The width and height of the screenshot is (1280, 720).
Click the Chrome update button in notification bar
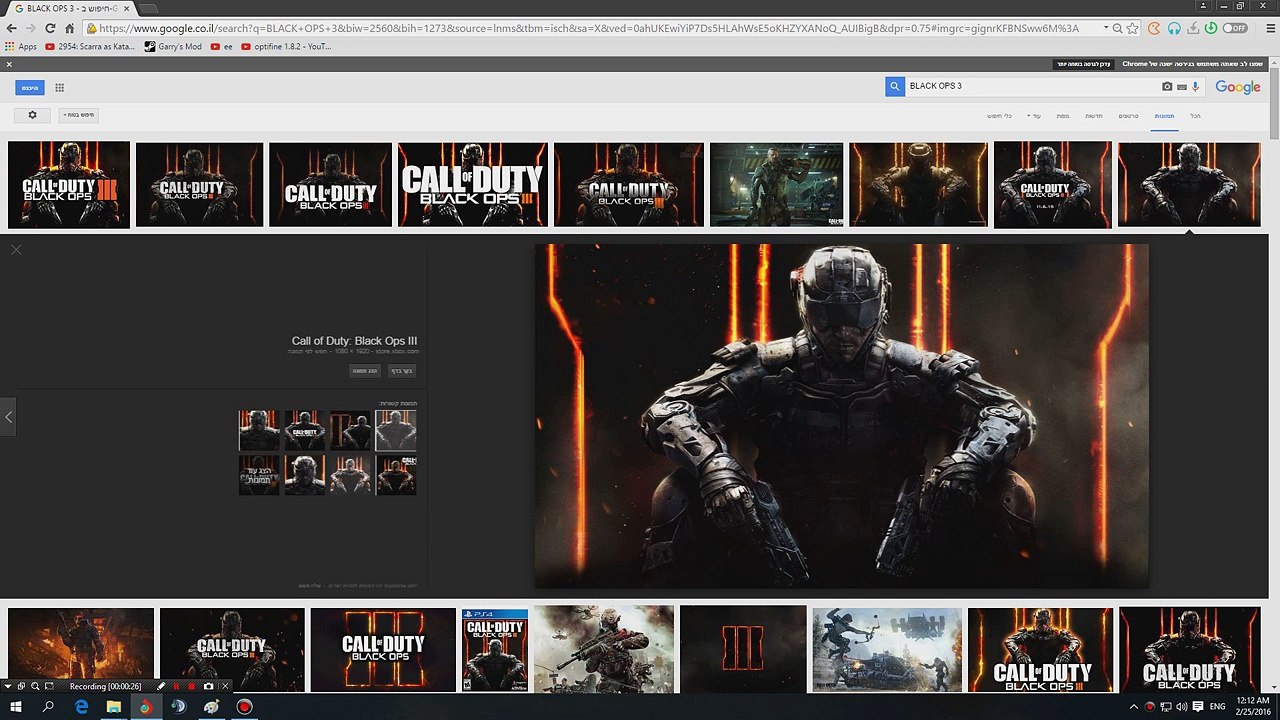[1085, 64]
